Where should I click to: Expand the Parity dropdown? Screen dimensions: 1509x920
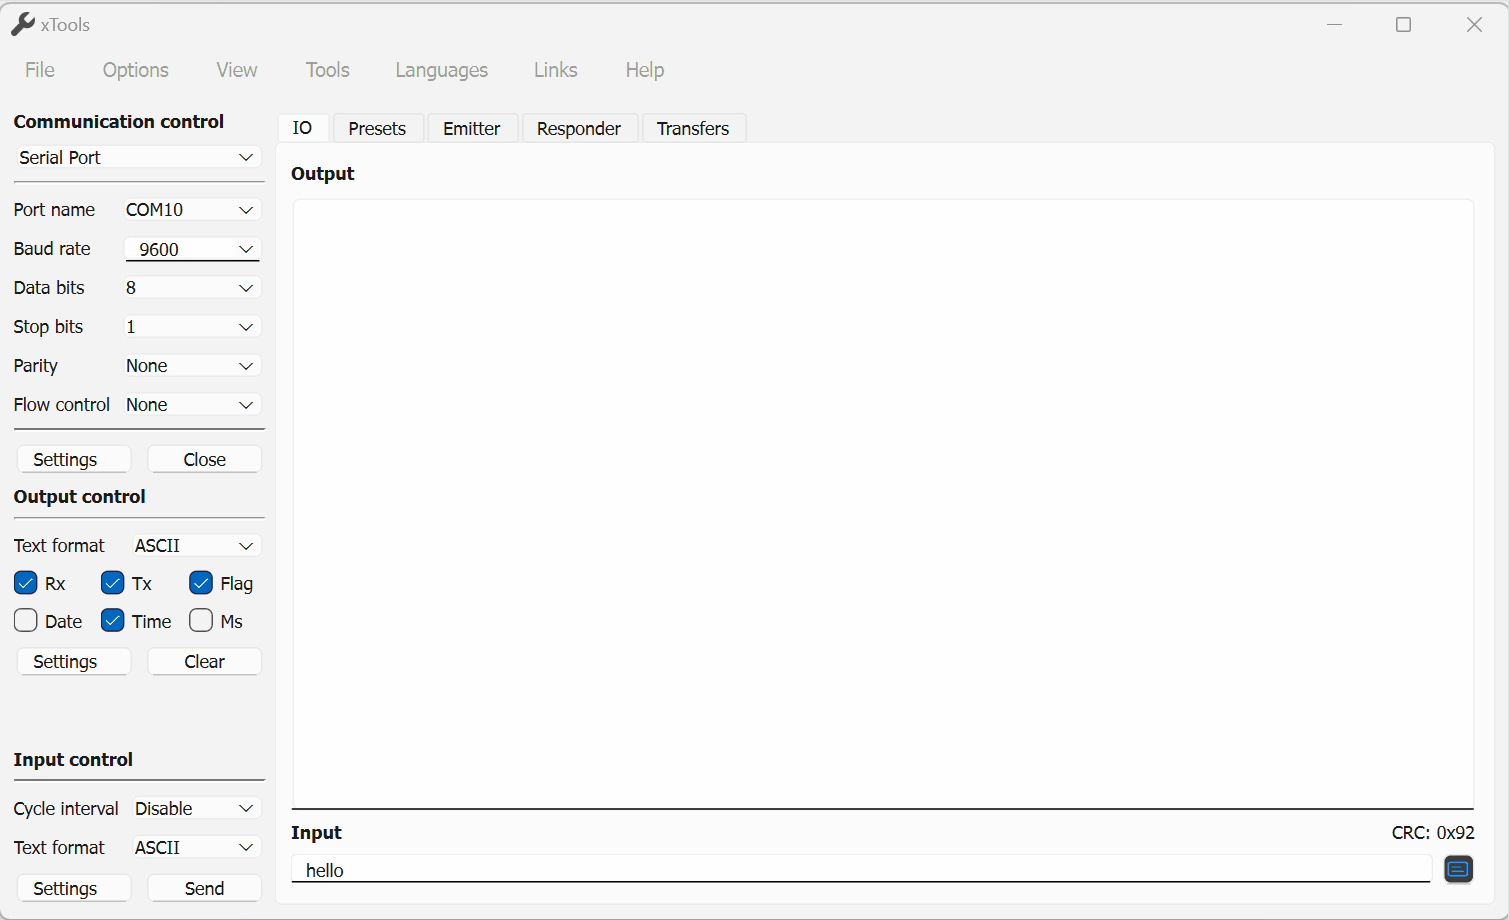[x=191, y=366]
